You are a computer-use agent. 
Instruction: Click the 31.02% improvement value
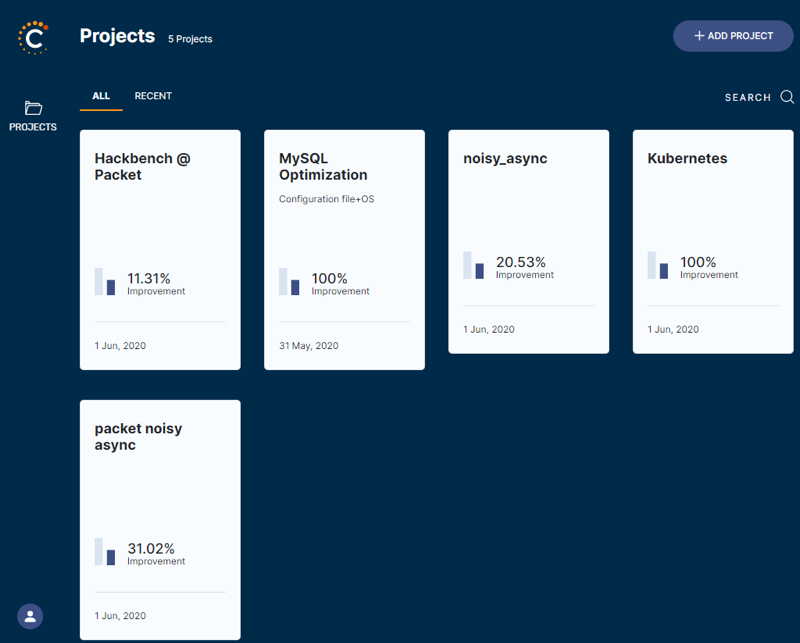pos(151,549)
